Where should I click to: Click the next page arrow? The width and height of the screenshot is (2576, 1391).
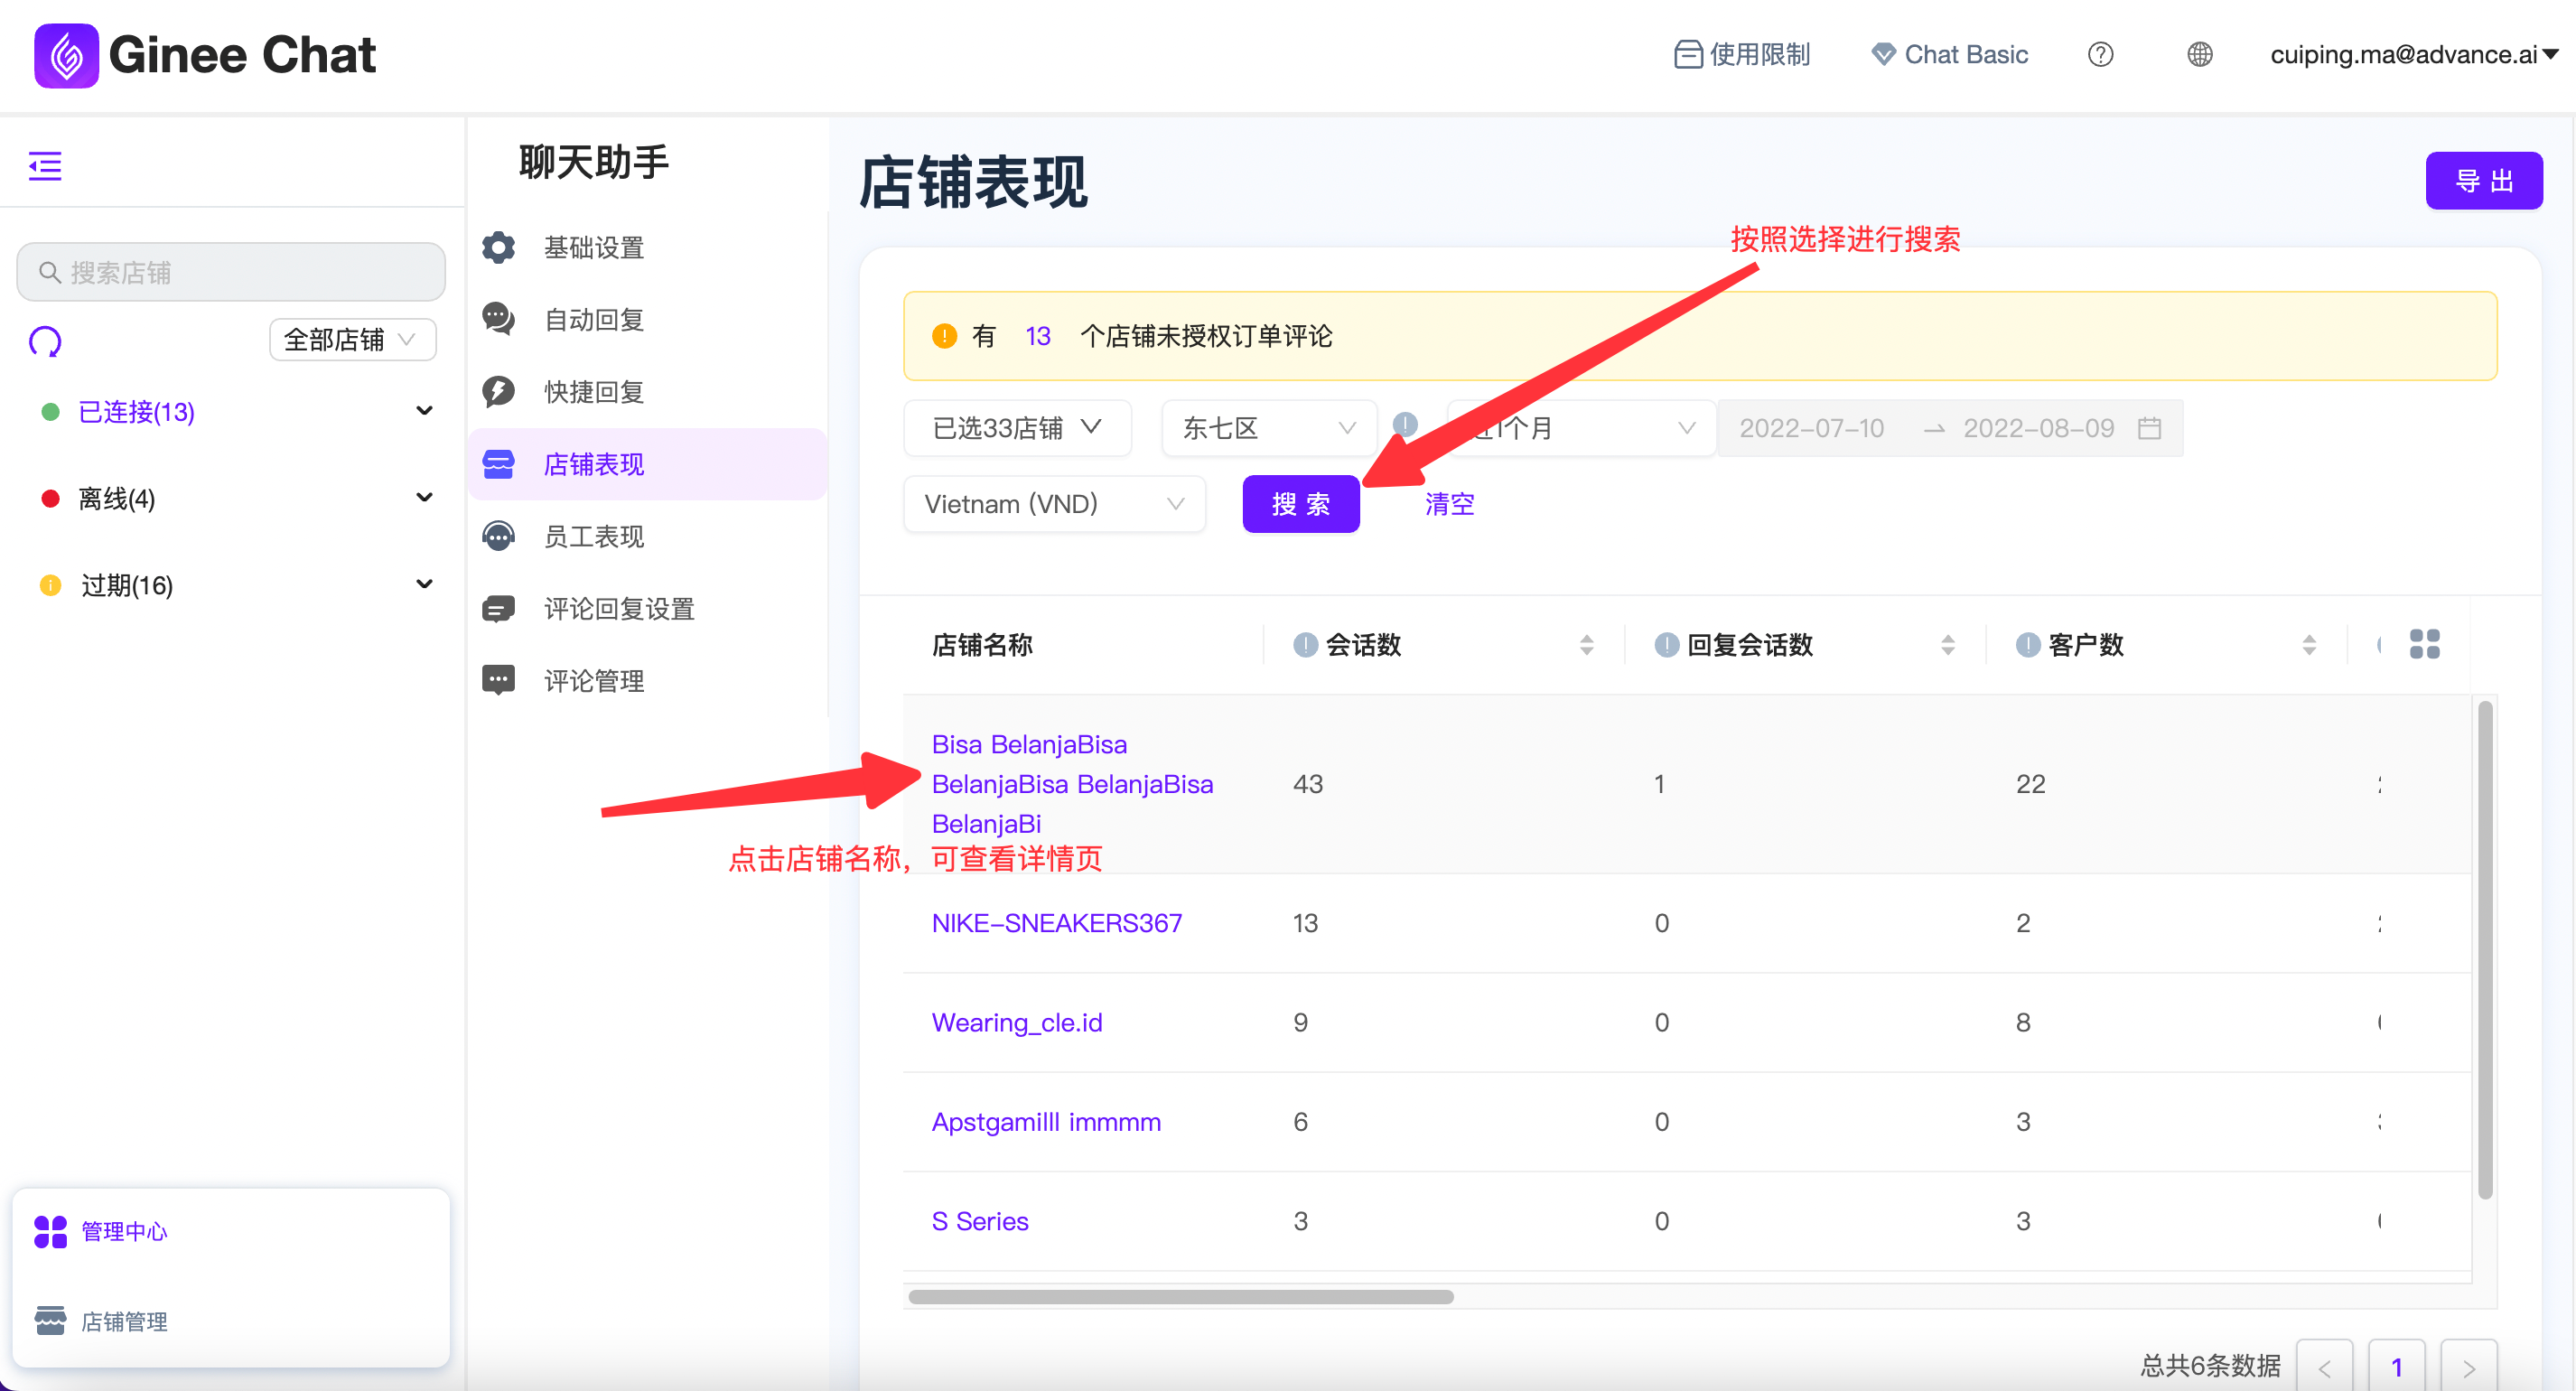coord(2468,1366)
